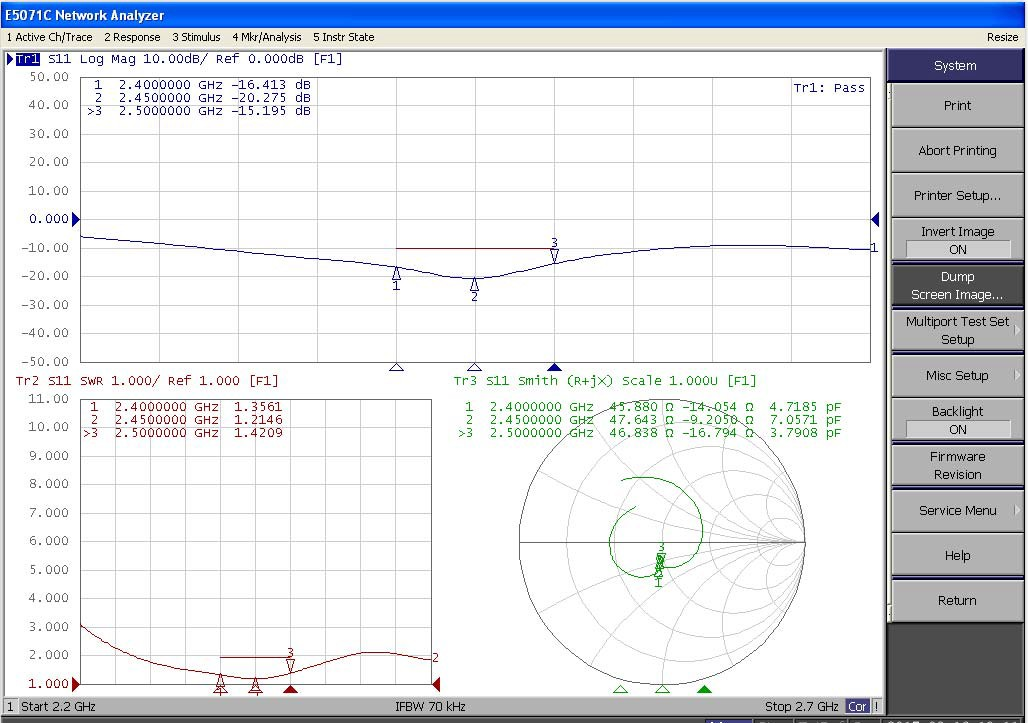1028x723 pixels.
Task: Select active marker 3 on Log Mag trace
Action: [554, 255]
